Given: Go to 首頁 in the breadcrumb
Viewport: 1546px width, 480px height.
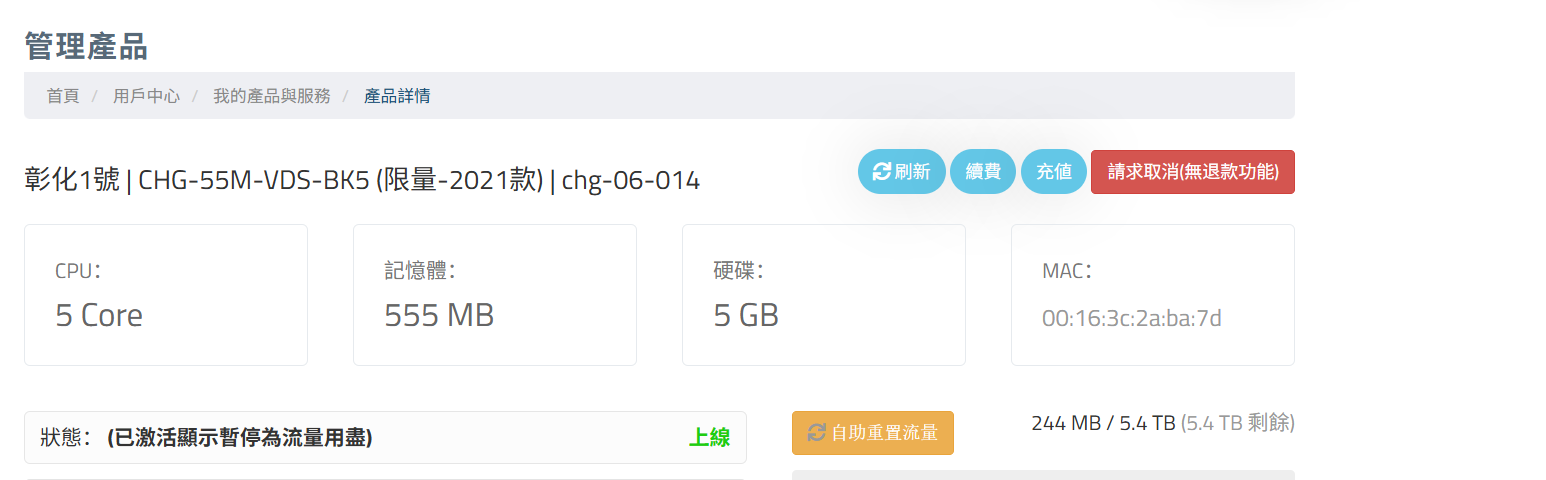Looking at the screenshot, I should (63, 96).
